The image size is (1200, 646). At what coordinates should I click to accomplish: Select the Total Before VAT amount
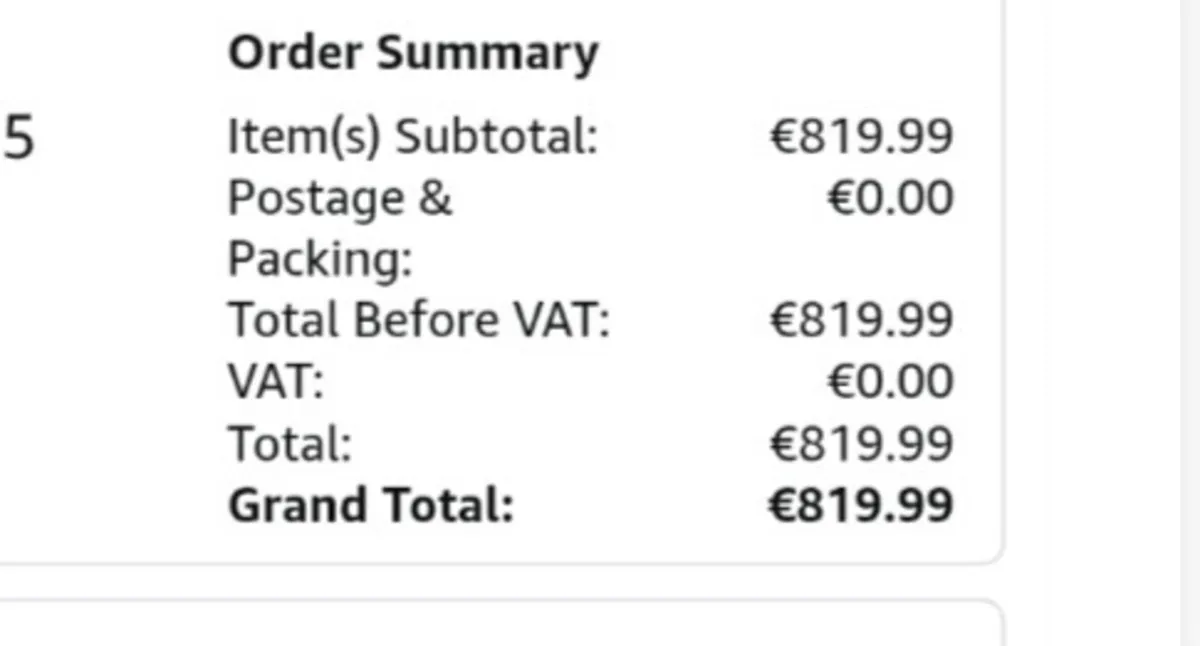point(861,321)
